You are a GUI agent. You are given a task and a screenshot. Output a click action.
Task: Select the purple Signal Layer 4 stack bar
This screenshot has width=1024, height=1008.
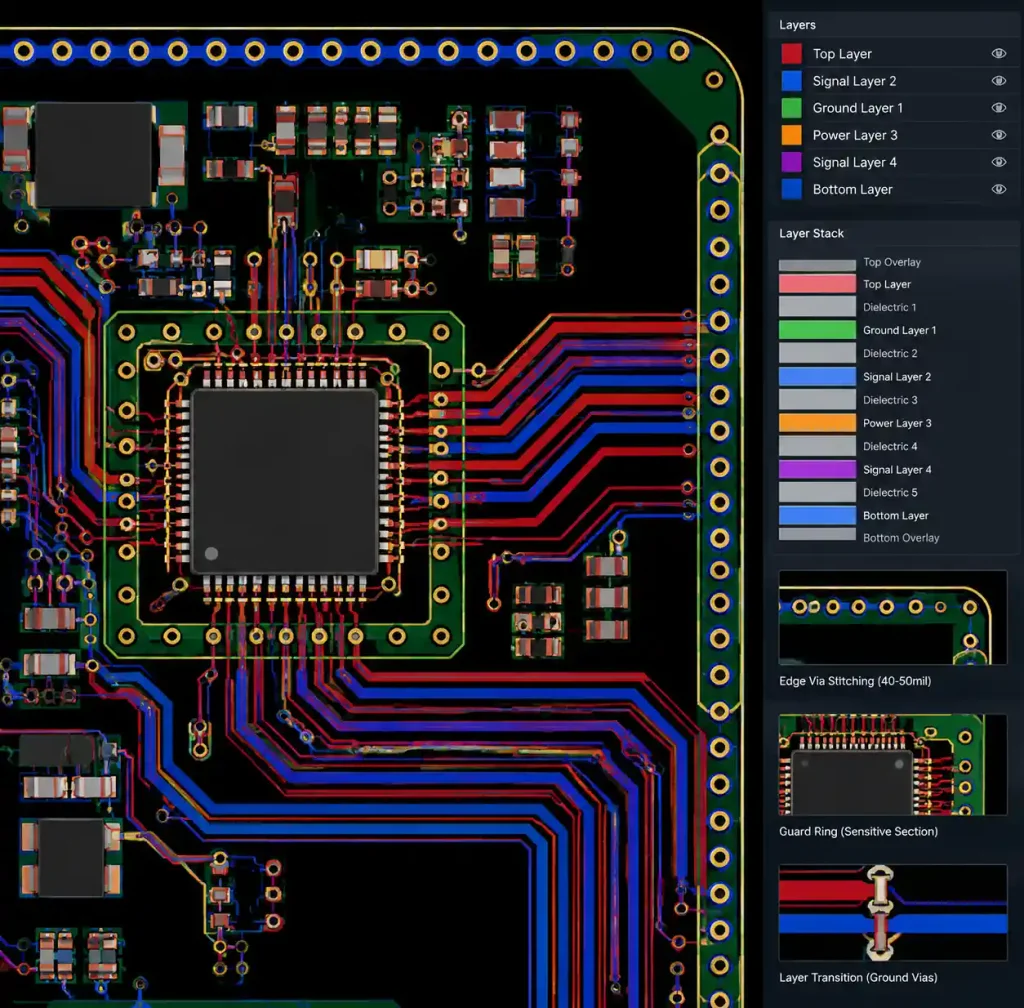pyautogui.click(x=817, y=469)
